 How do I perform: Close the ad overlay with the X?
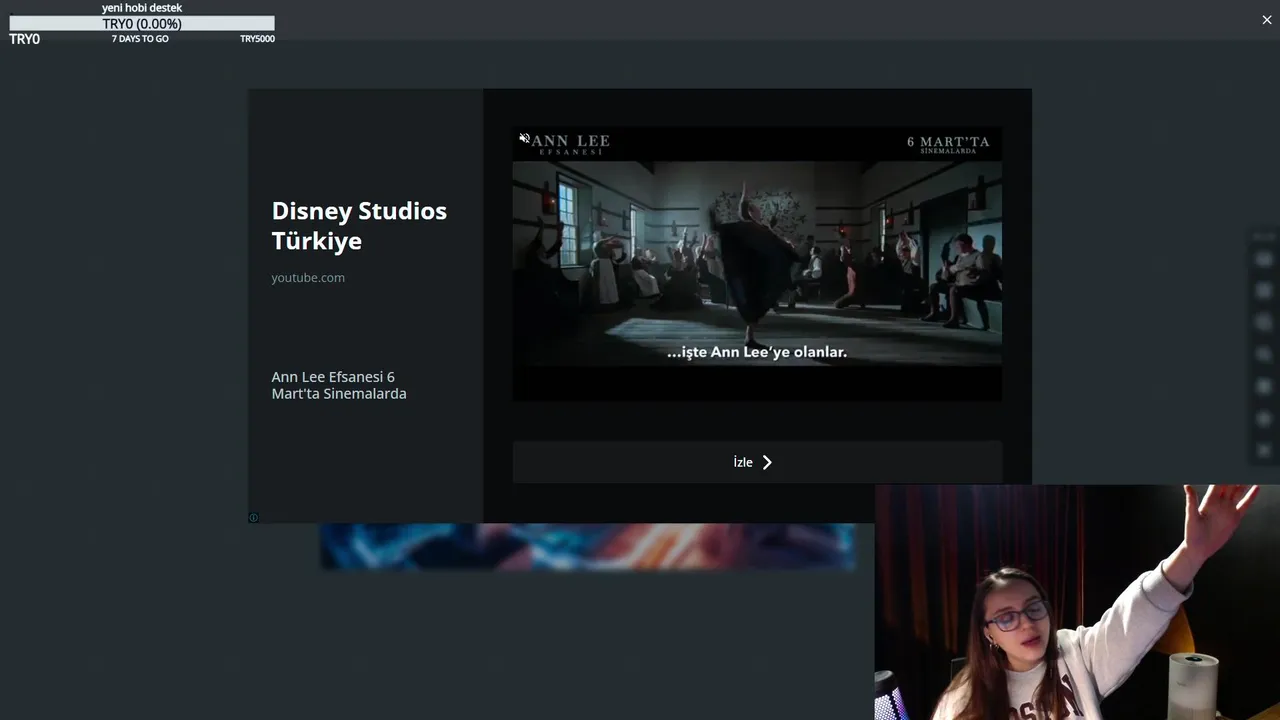pyautogui.click(x=1266, y=20)
